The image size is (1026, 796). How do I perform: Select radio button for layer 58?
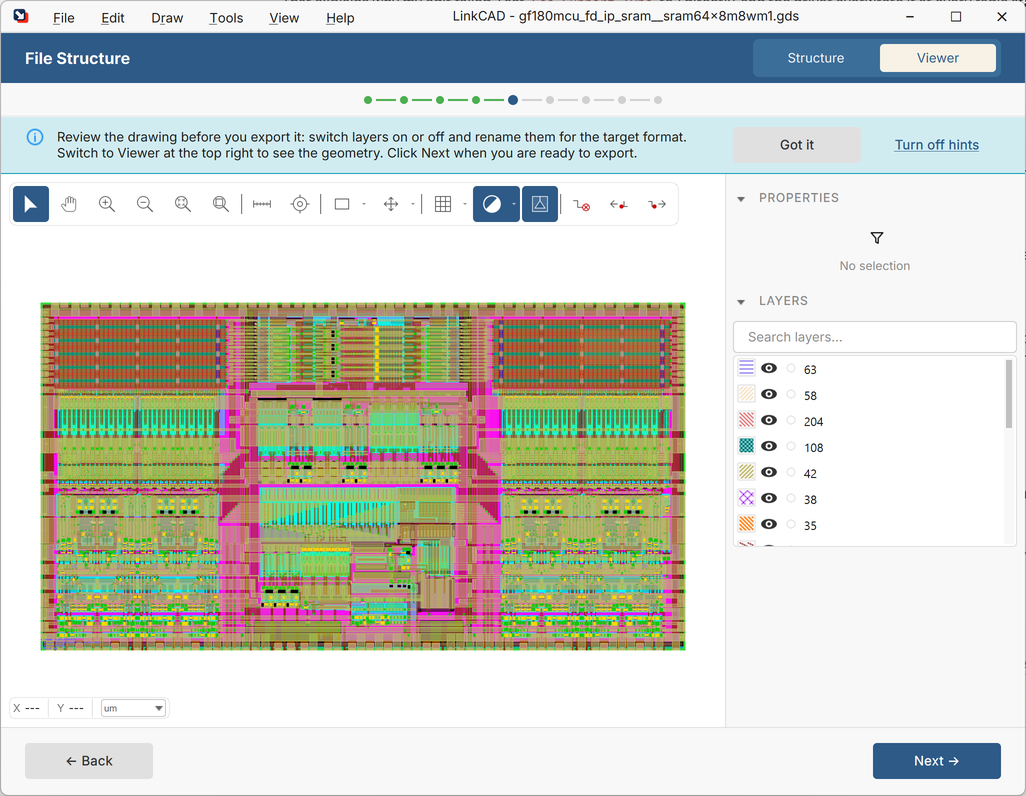(x=791, y=394)
